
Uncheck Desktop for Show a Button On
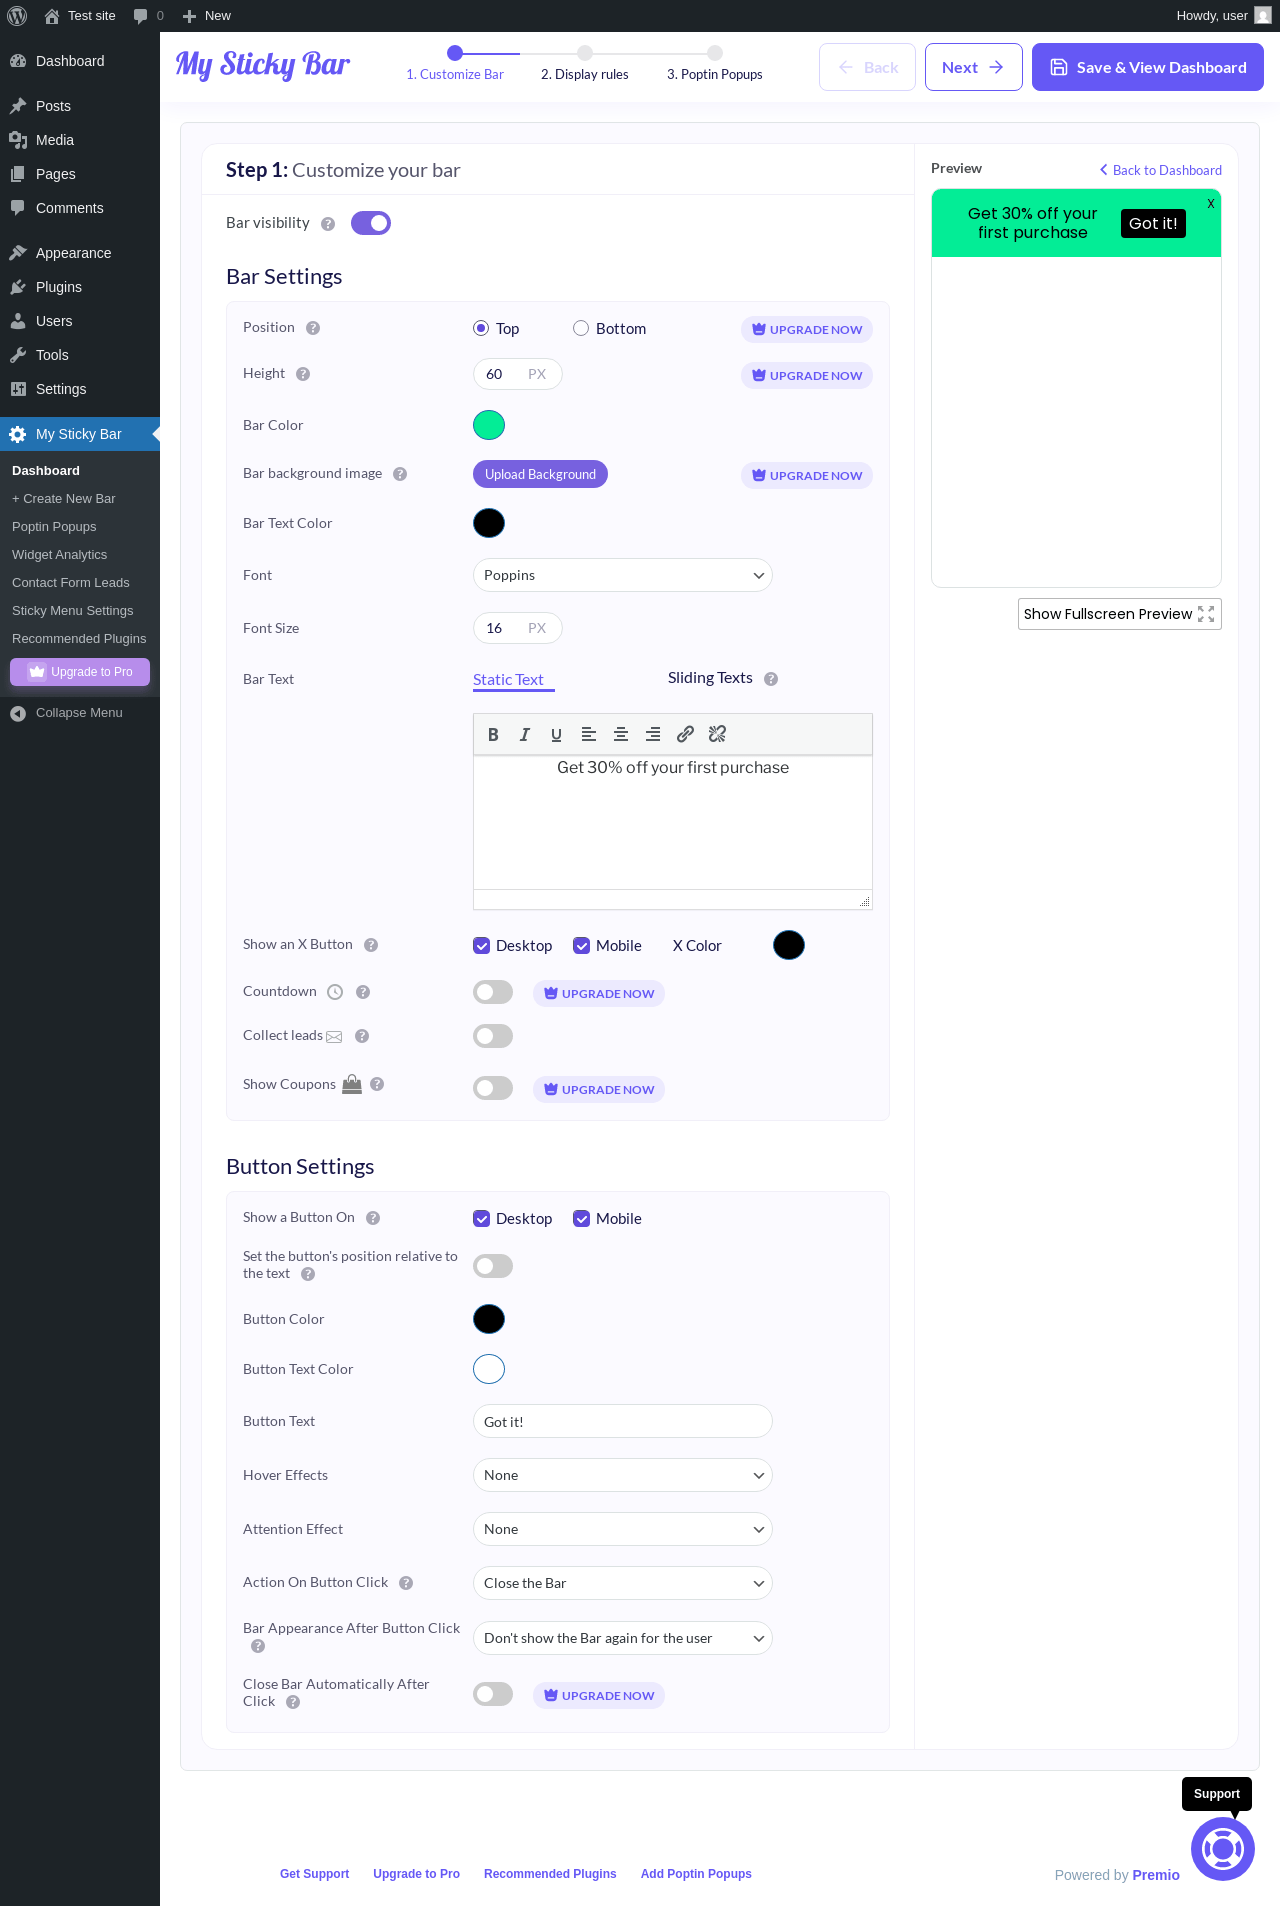click(481, 1219)
